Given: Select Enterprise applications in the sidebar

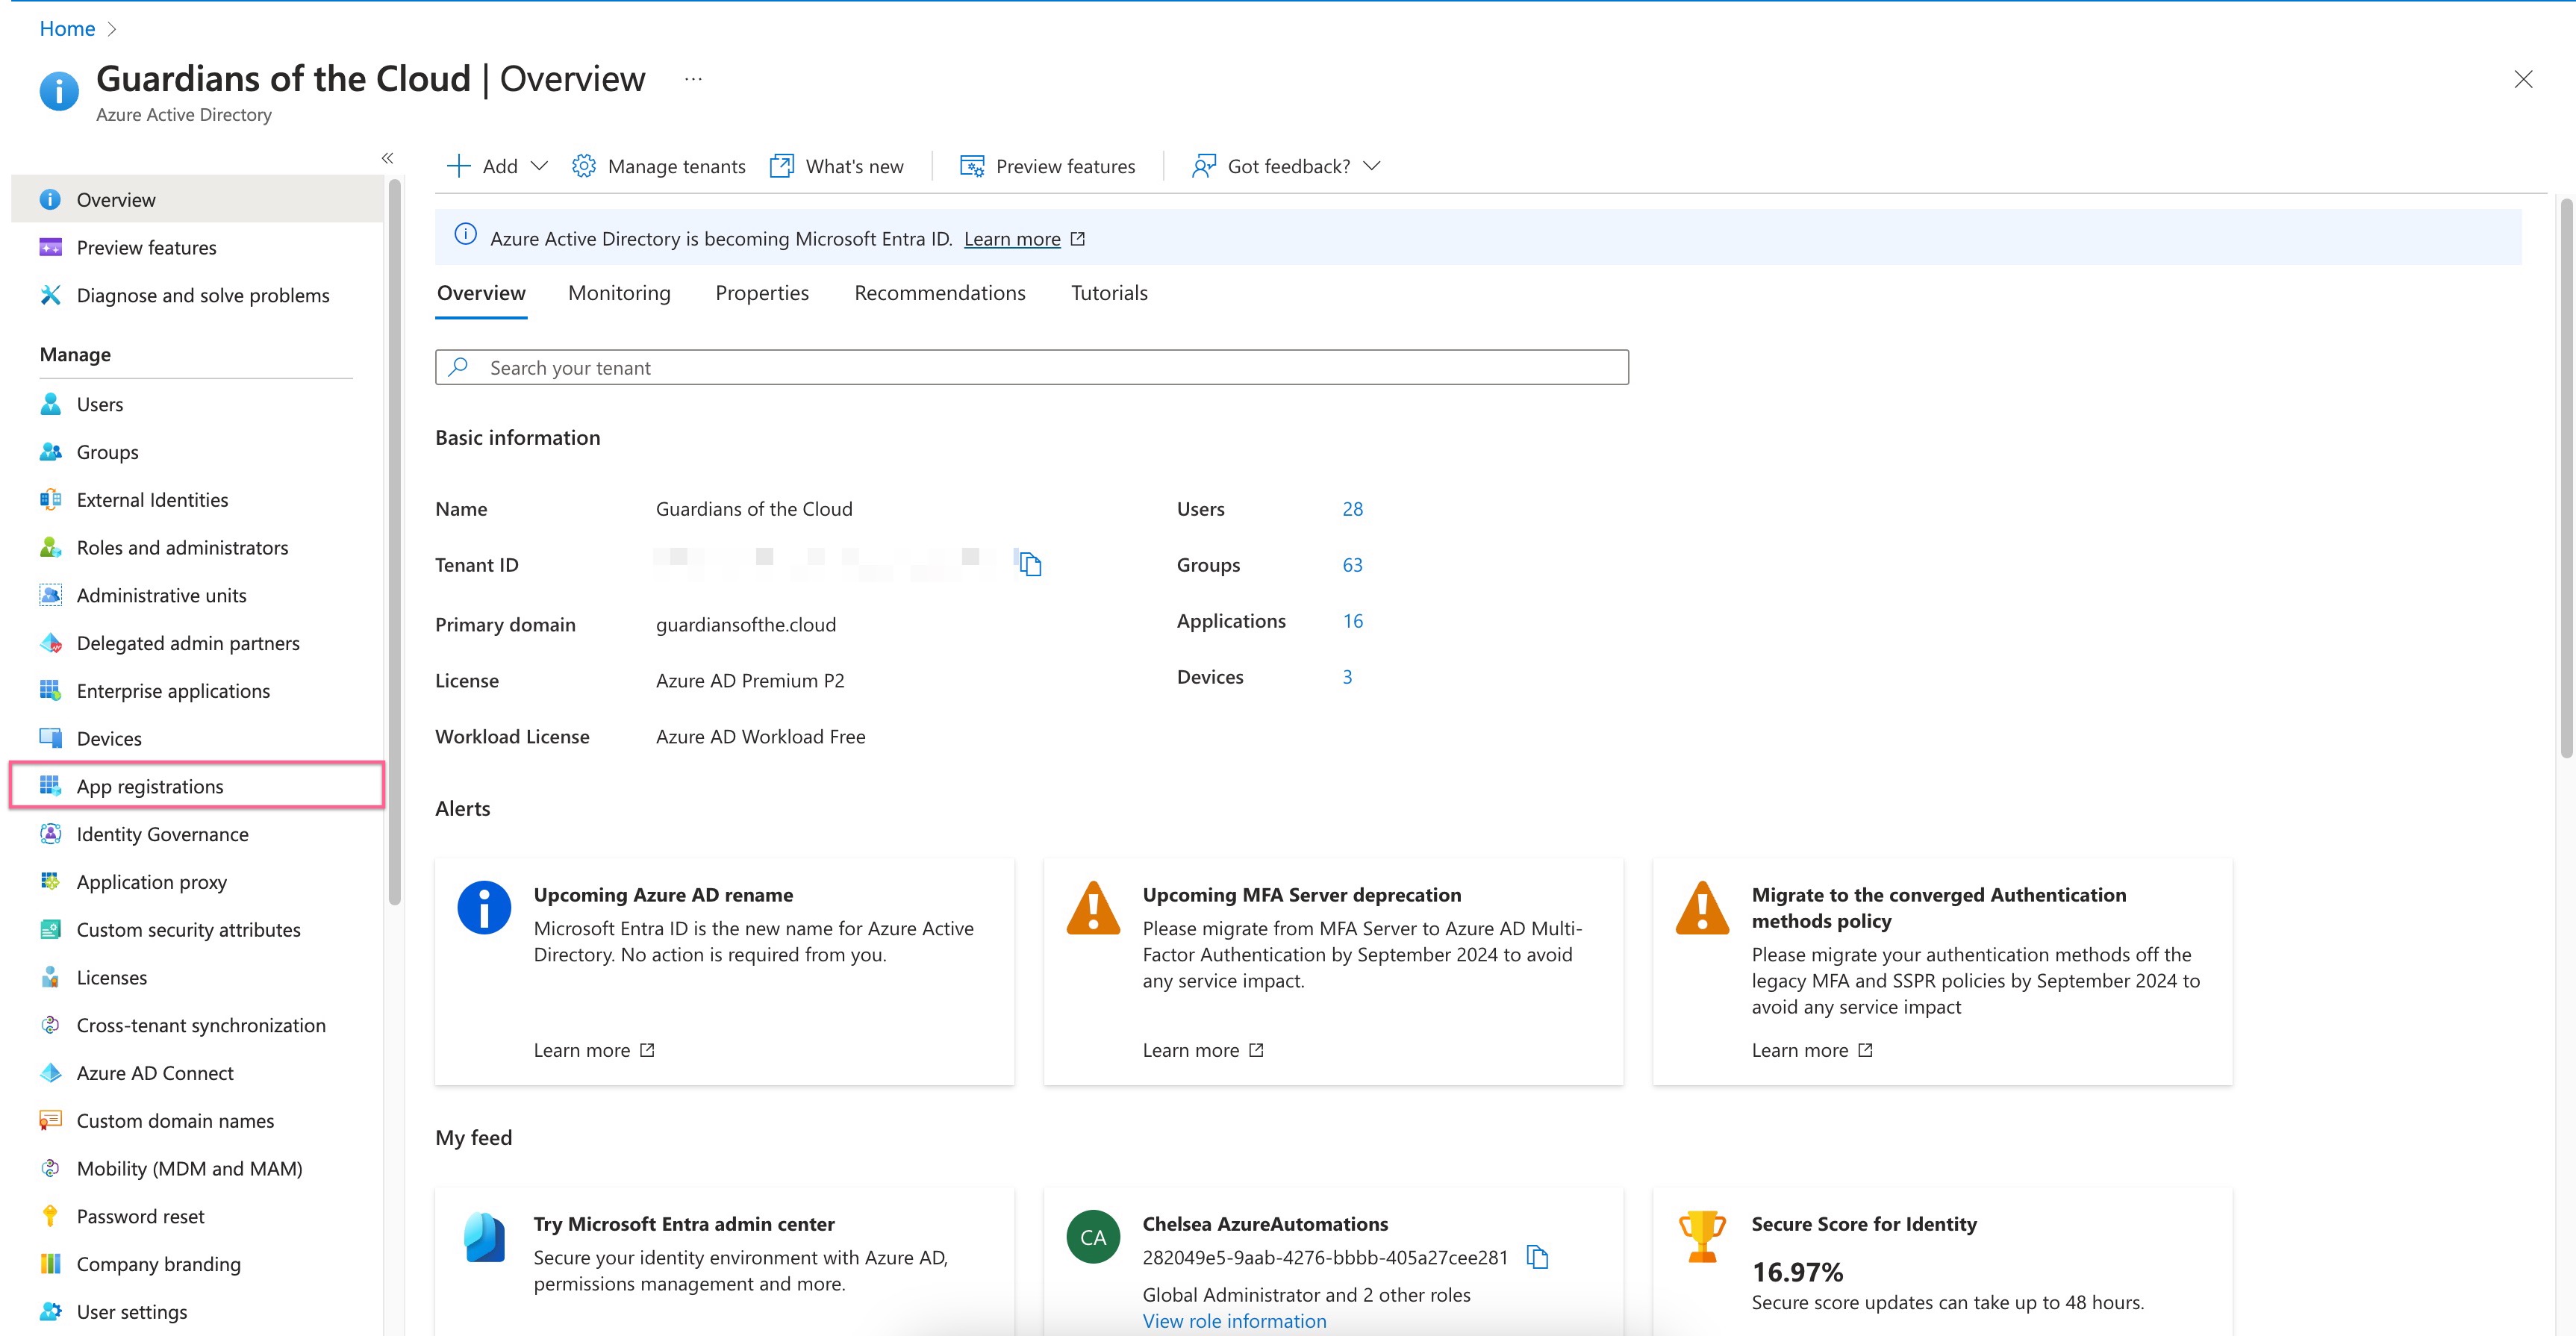Looking at the screenshot, I should pyautogui.click(x=172, y=690).
